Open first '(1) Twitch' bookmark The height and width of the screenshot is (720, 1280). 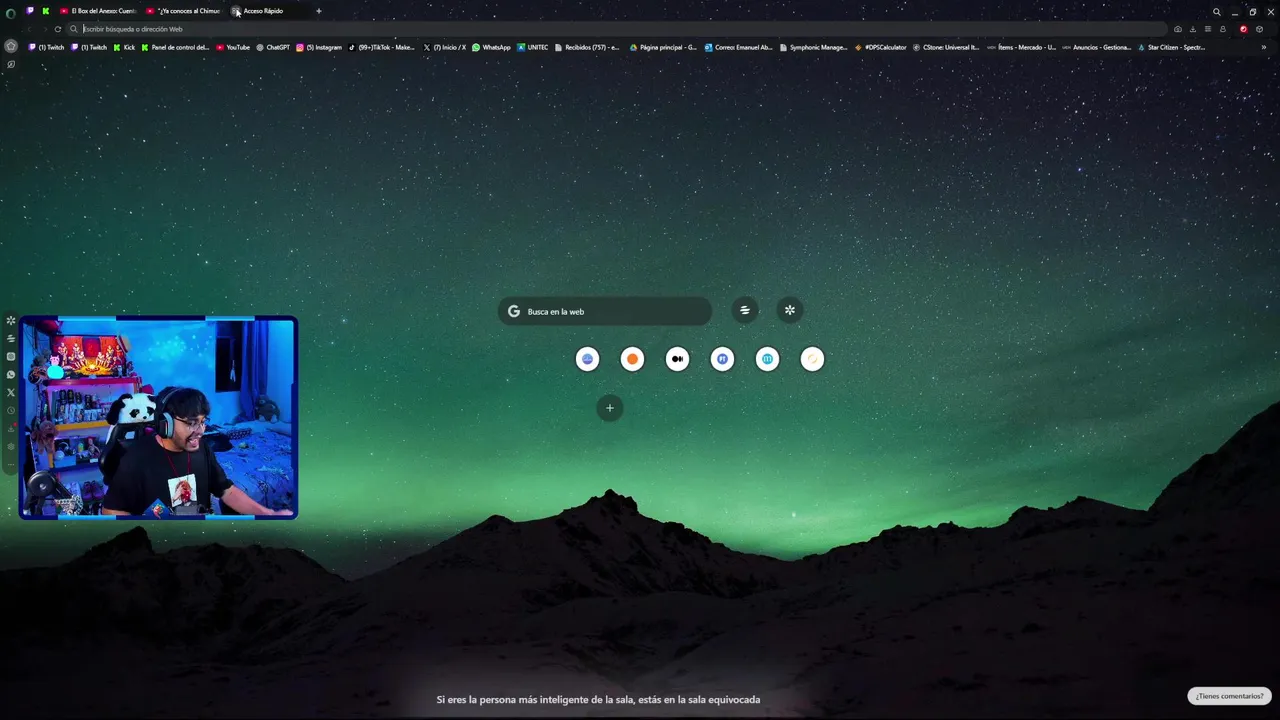pyautogui.click(x=46, y=47)
